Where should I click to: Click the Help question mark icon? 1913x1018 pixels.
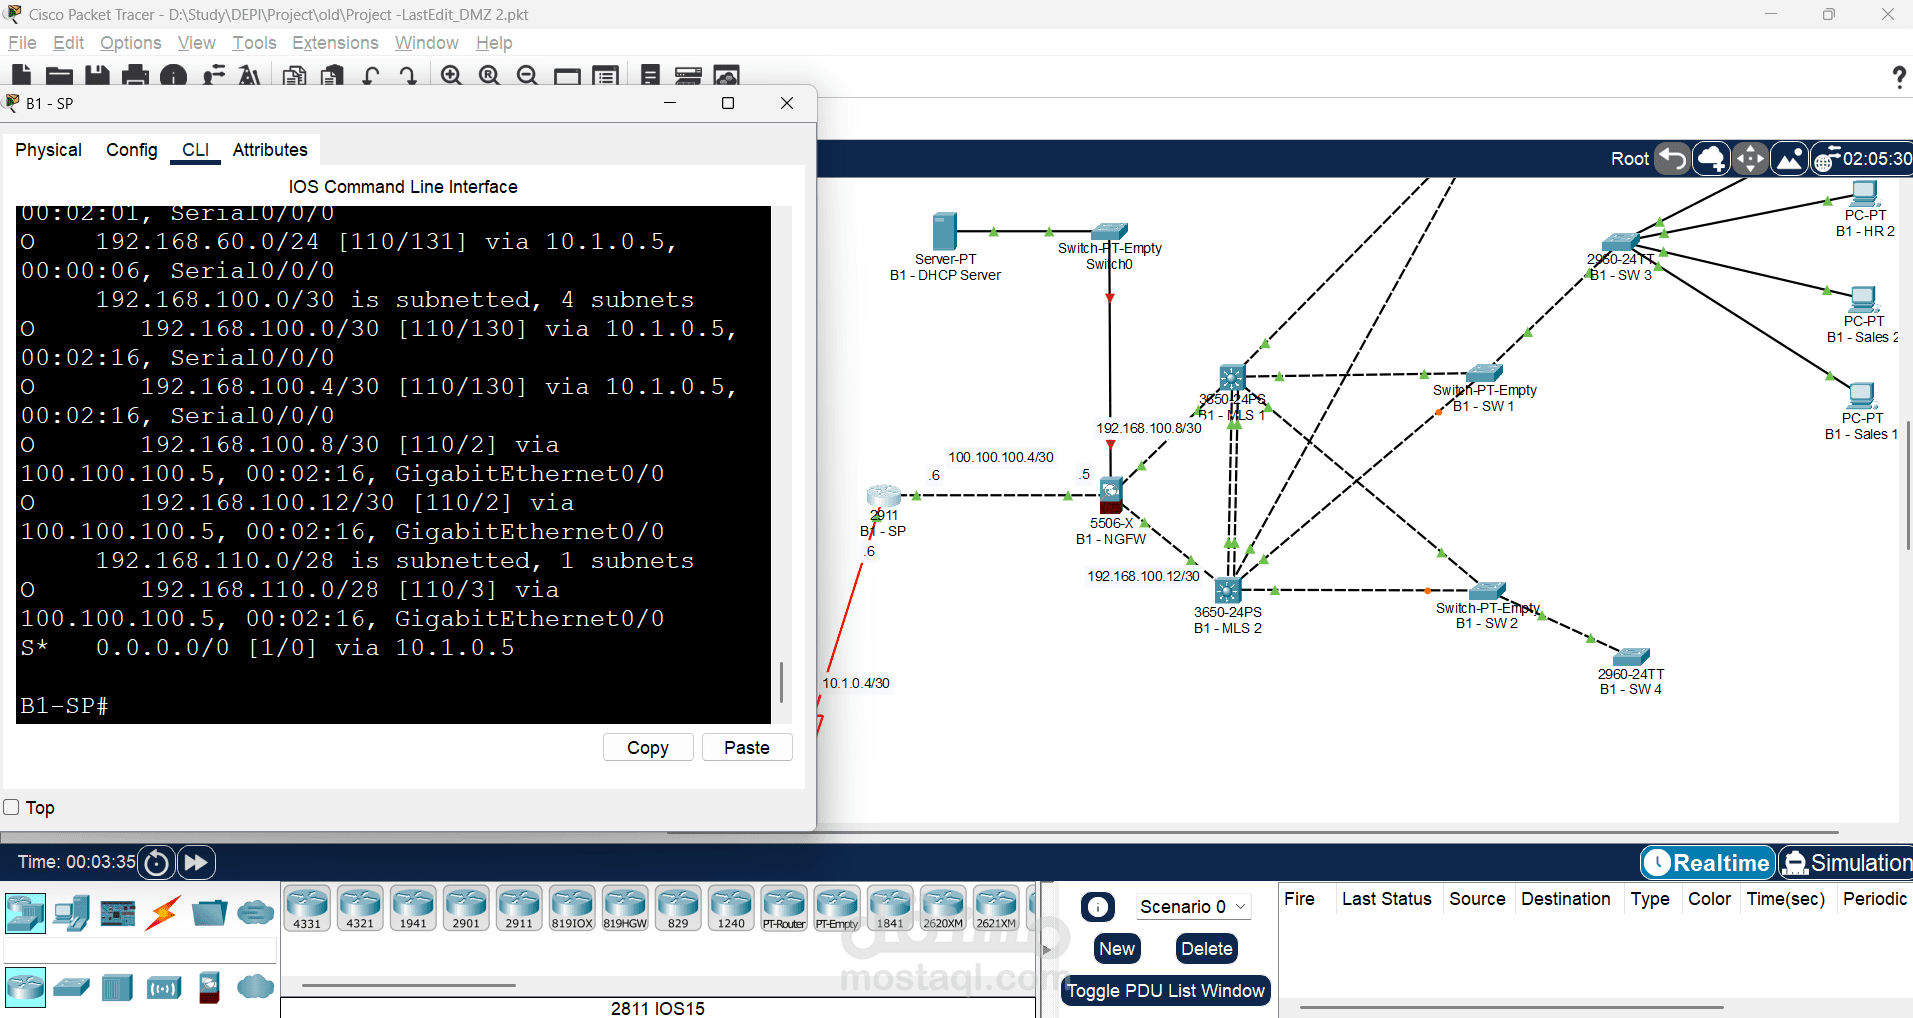1899,77
